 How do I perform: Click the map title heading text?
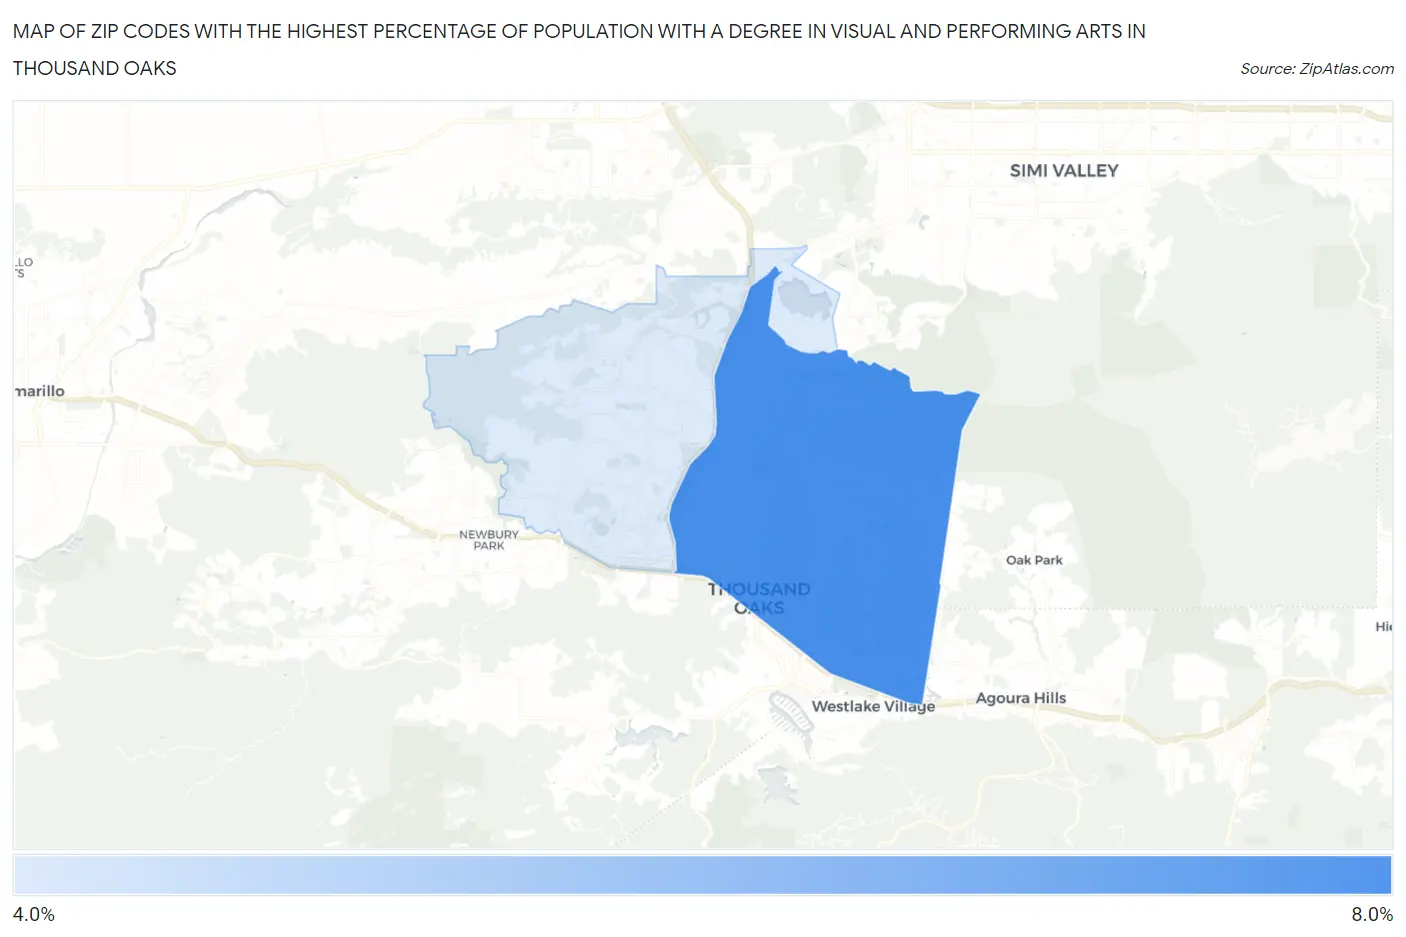(579, 50)
